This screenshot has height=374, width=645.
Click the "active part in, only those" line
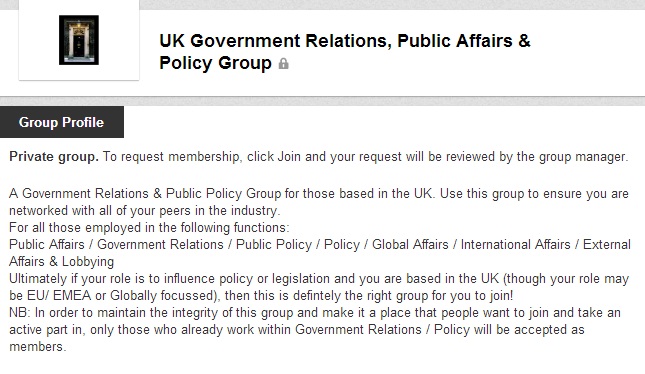[297, 330]
